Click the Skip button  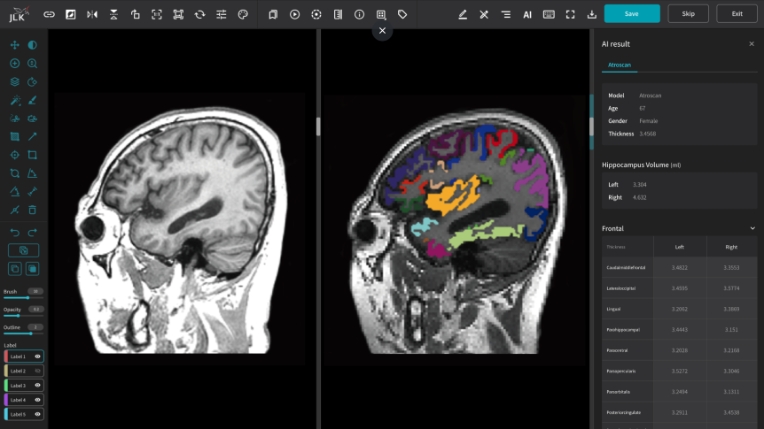tap(688, 14)
